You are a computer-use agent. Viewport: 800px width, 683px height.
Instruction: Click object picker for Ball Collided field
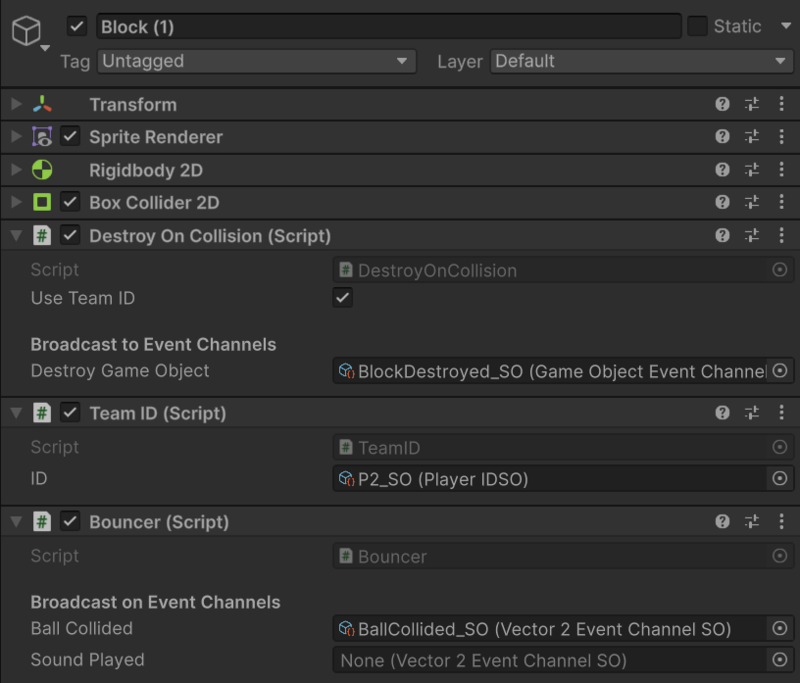[x=780, y=628]
